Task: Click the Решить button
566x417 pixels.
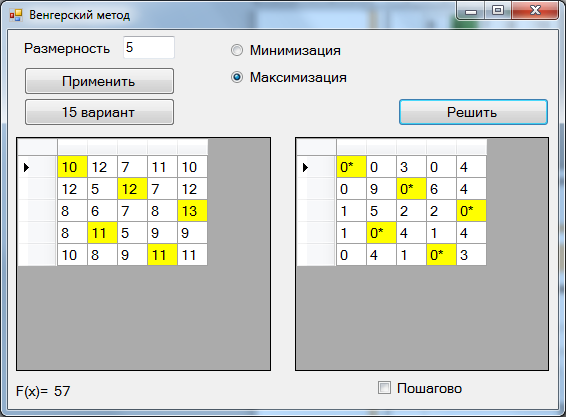Action: tap(473, 112)
